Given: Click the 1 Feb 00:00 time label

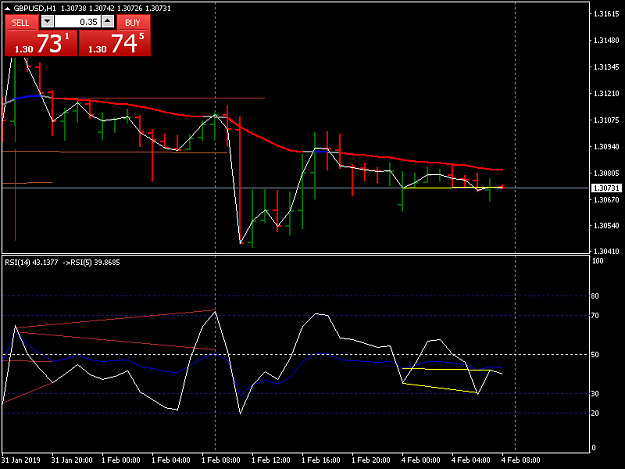Looking at the screenshot, I should [x=121, y=460].
